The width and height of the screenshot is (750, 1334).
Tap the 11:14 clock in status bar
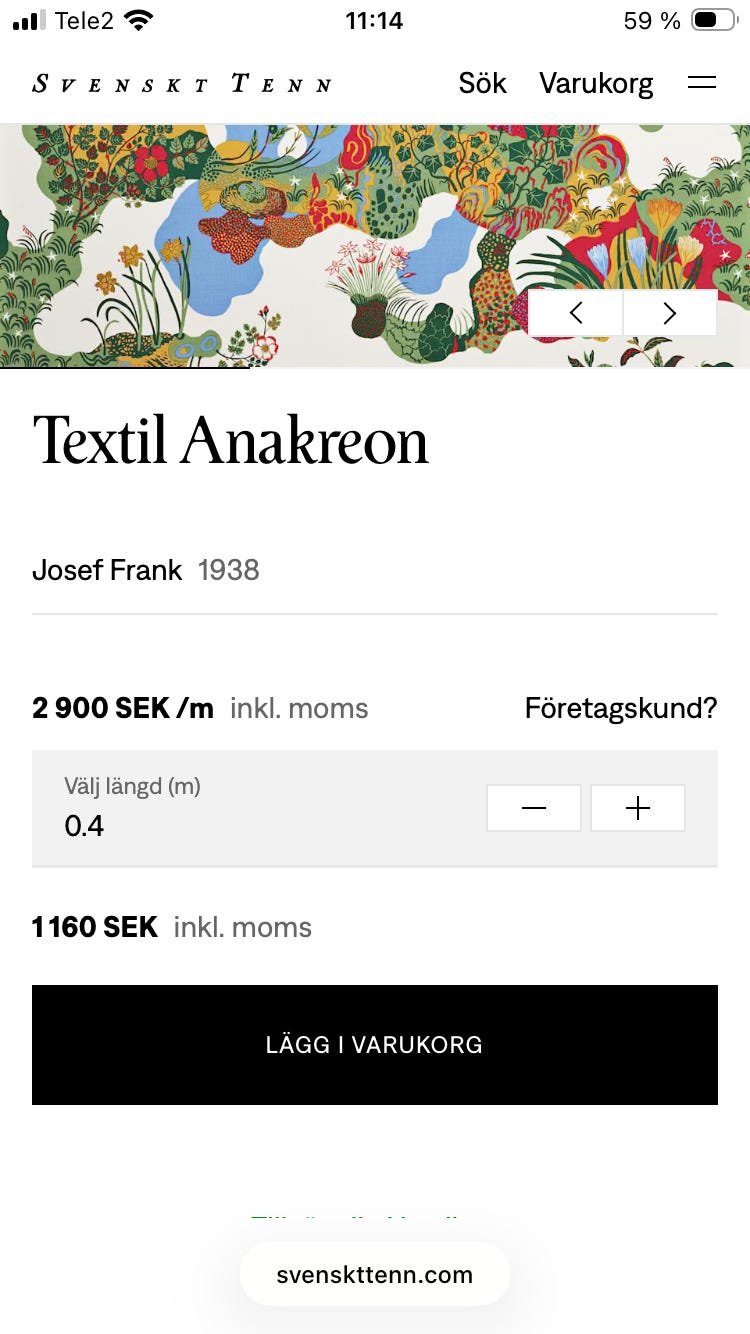pos(374,20)
